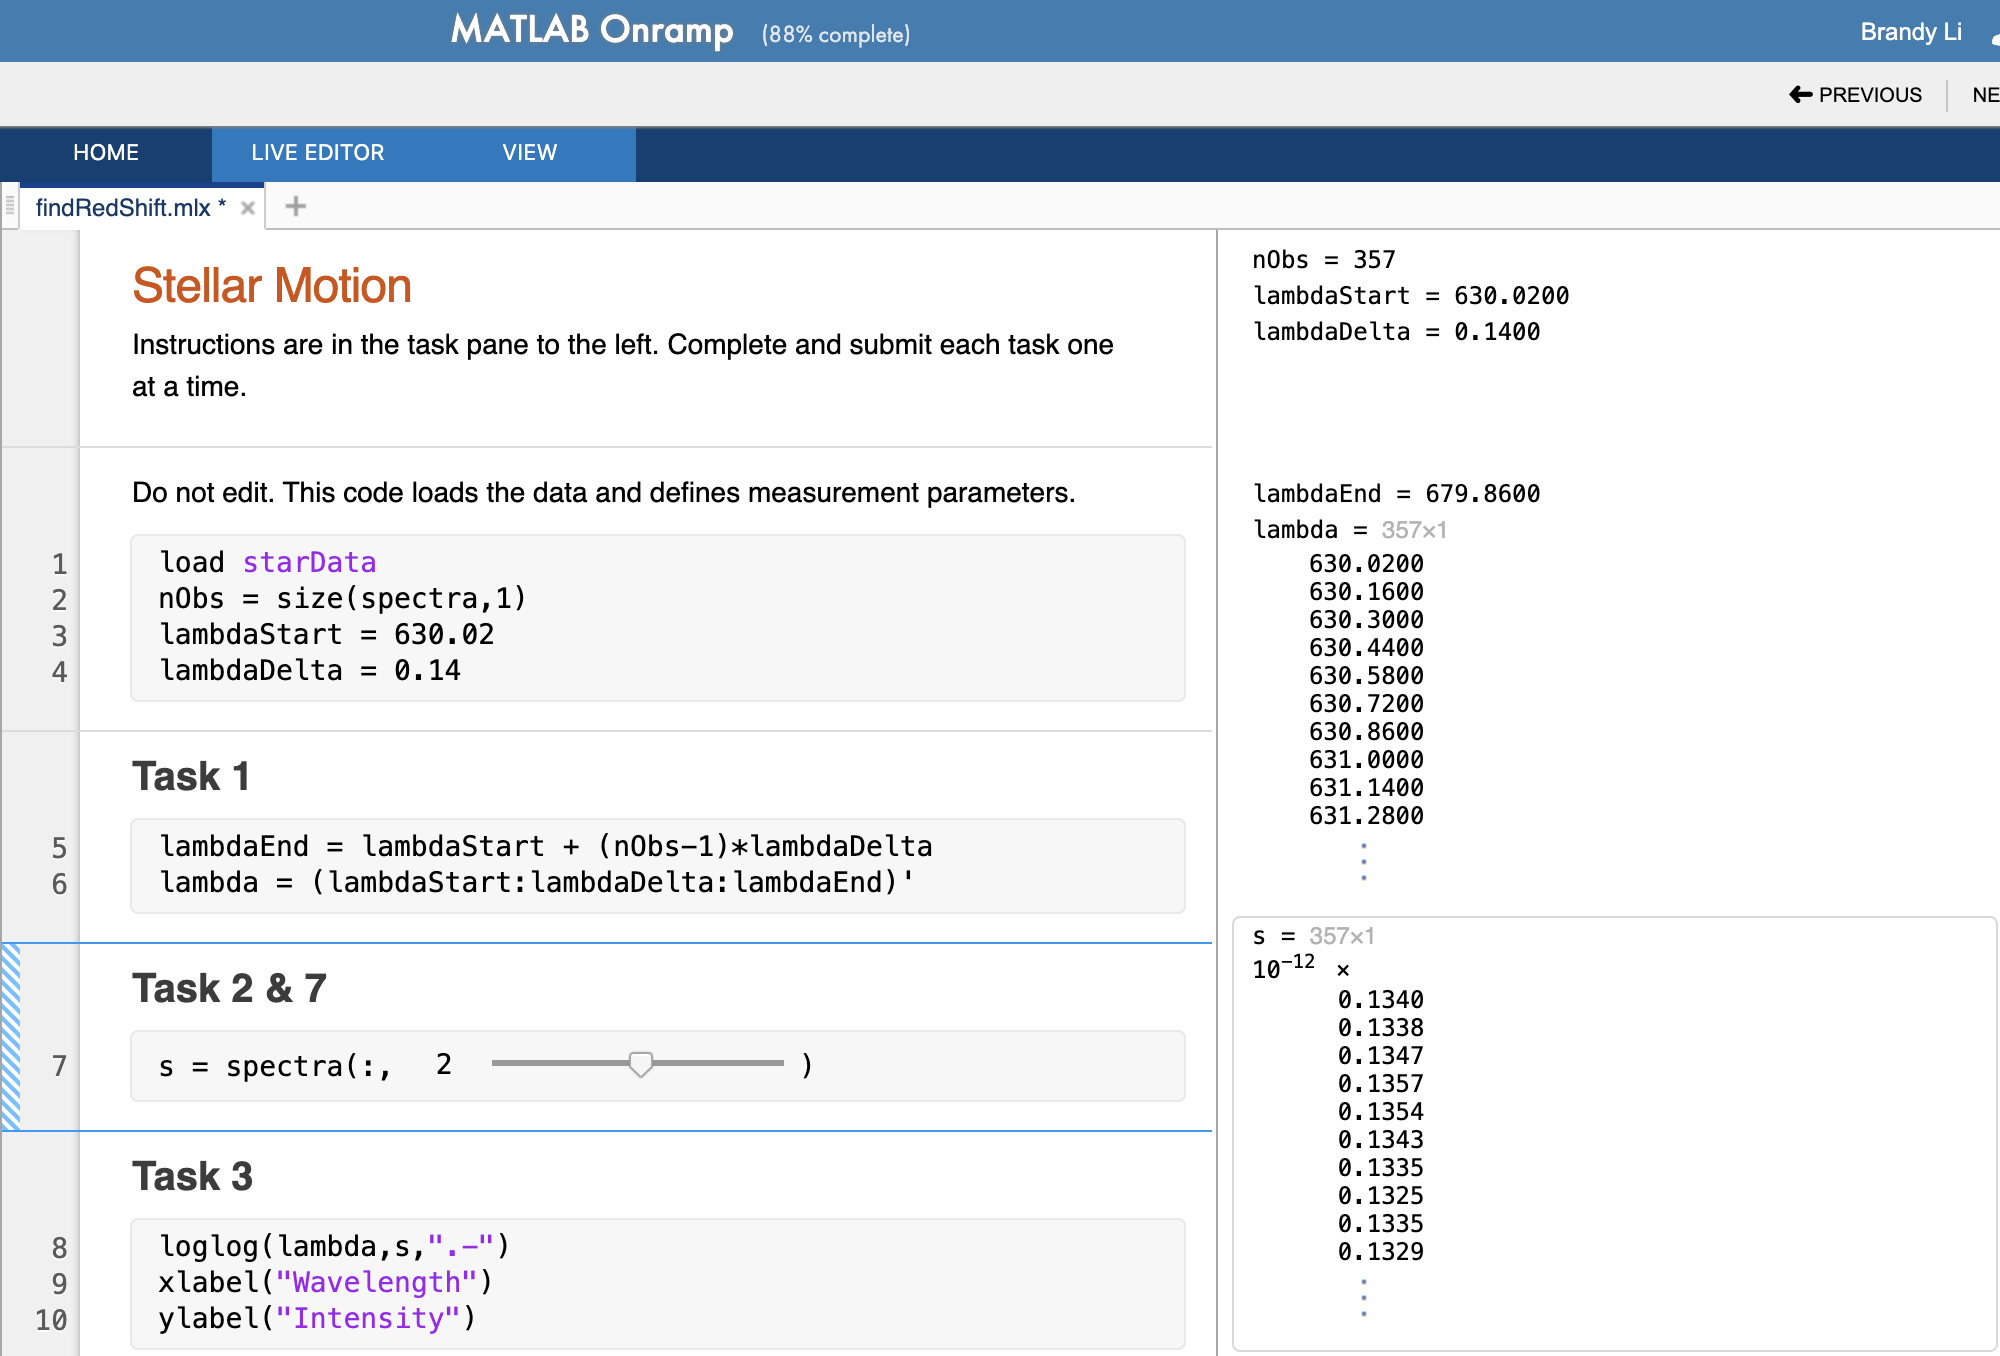Screen dimensions: 2000x1356
Task: : Switch to the VIEW ribbon tab
Action: pos(529,153)
